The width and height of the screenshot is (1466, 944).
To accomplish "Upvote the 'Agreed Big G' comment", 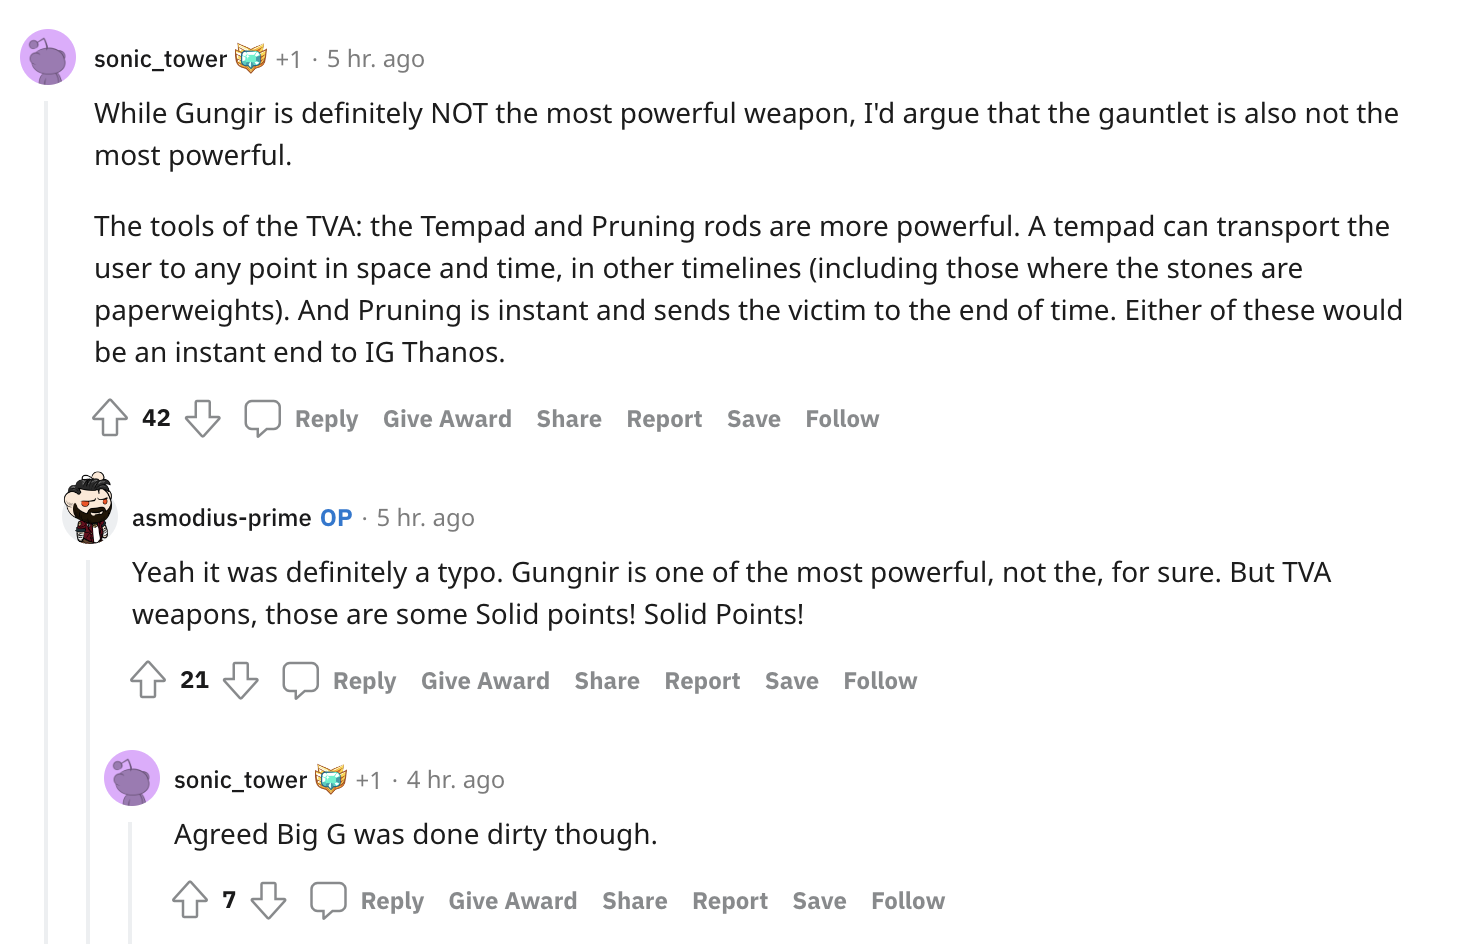I will (x=190, y=900).
